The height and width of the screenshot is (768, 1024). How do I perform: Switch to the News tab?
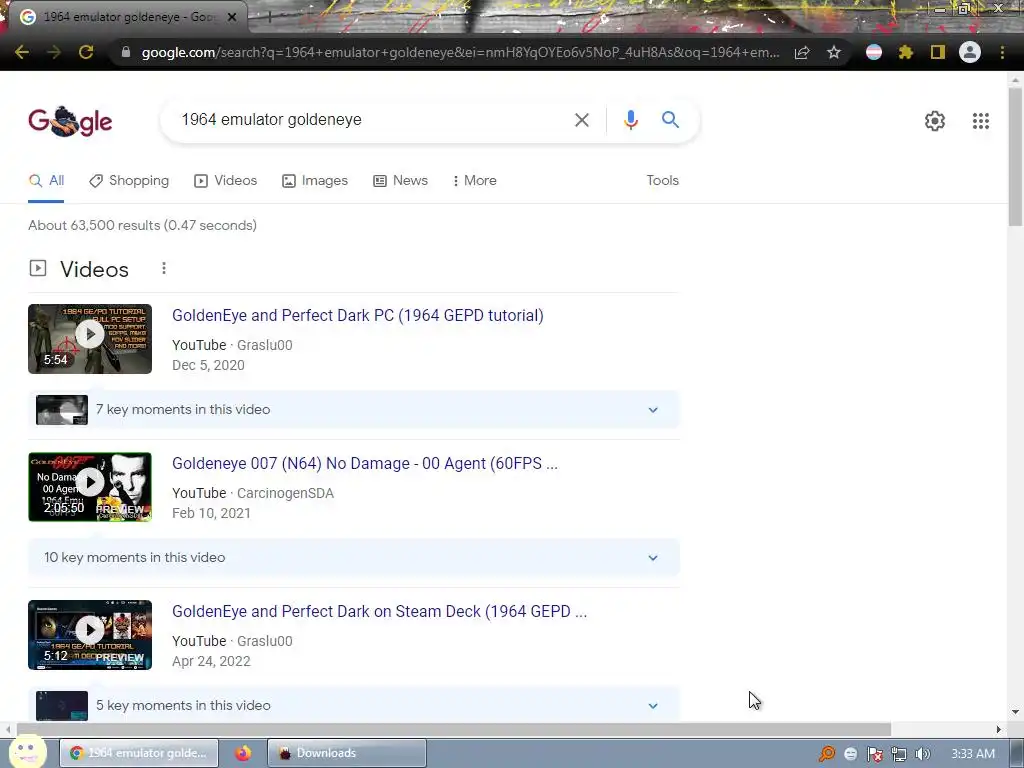[x=400, y=181]
